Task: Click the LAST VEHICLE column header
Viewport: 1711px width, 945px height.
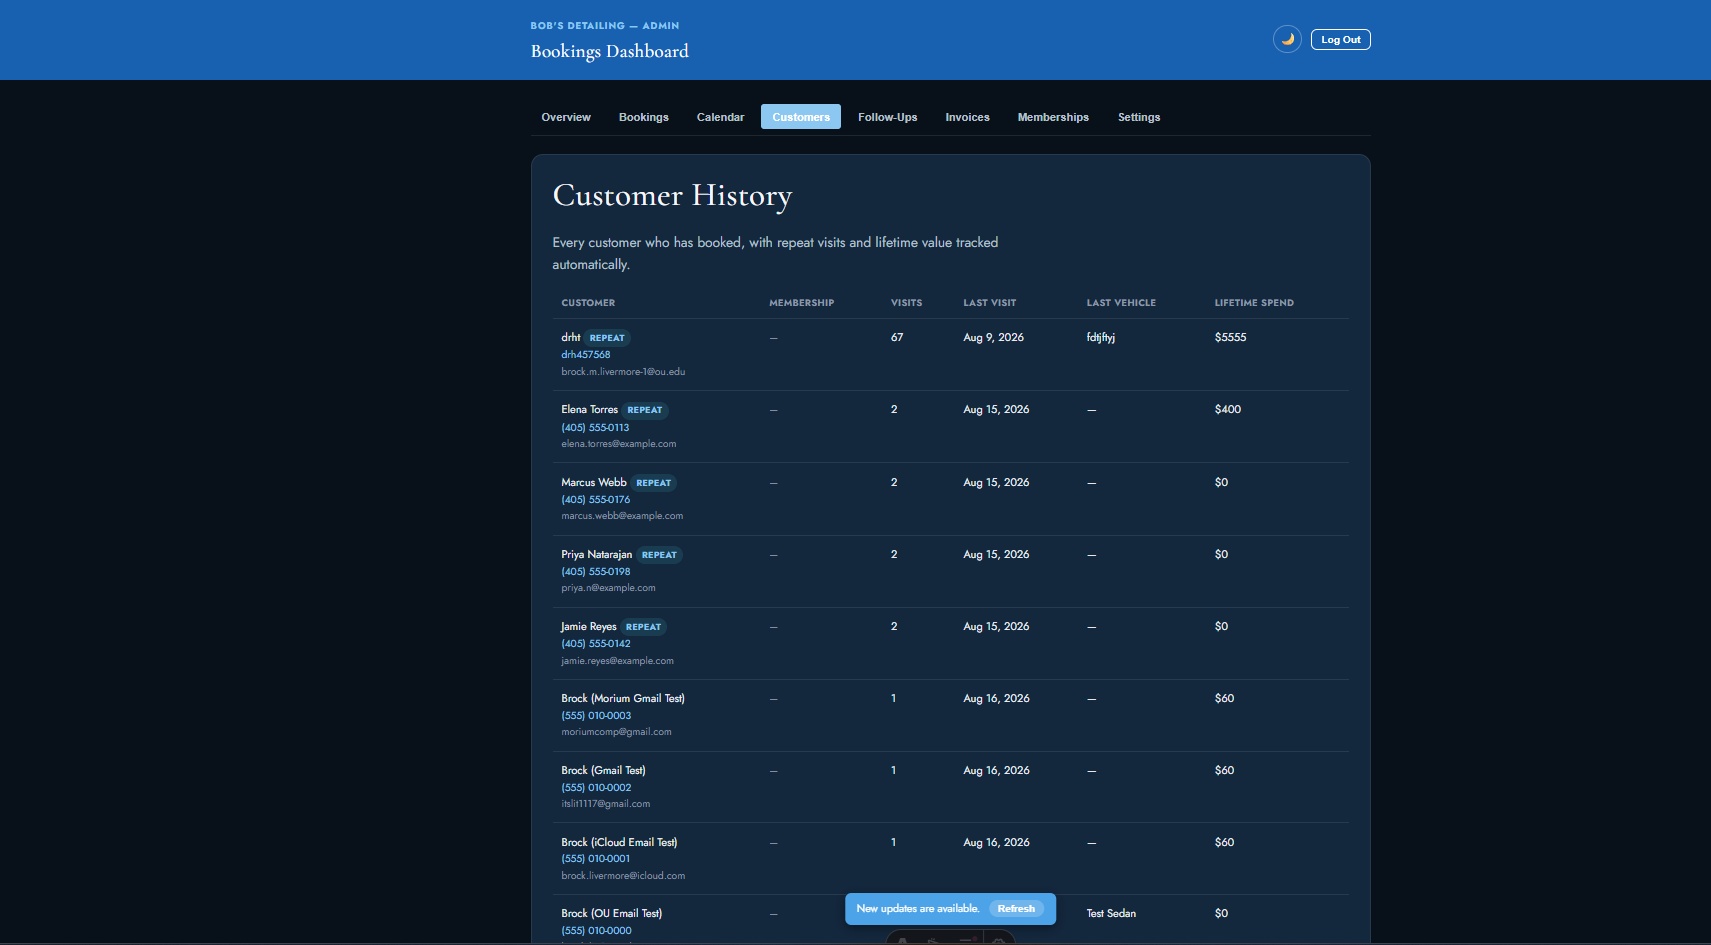Action: (x=1121, y=302)
